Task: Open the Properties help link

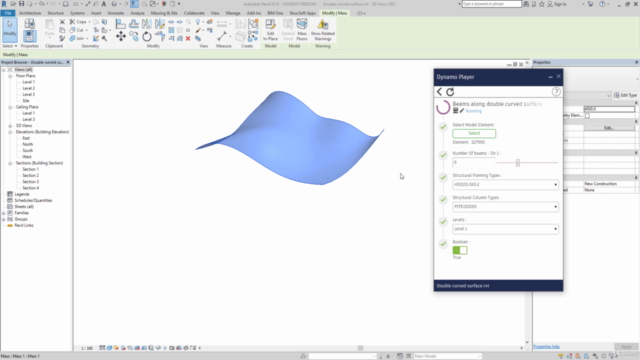Action: click(546, 347)
